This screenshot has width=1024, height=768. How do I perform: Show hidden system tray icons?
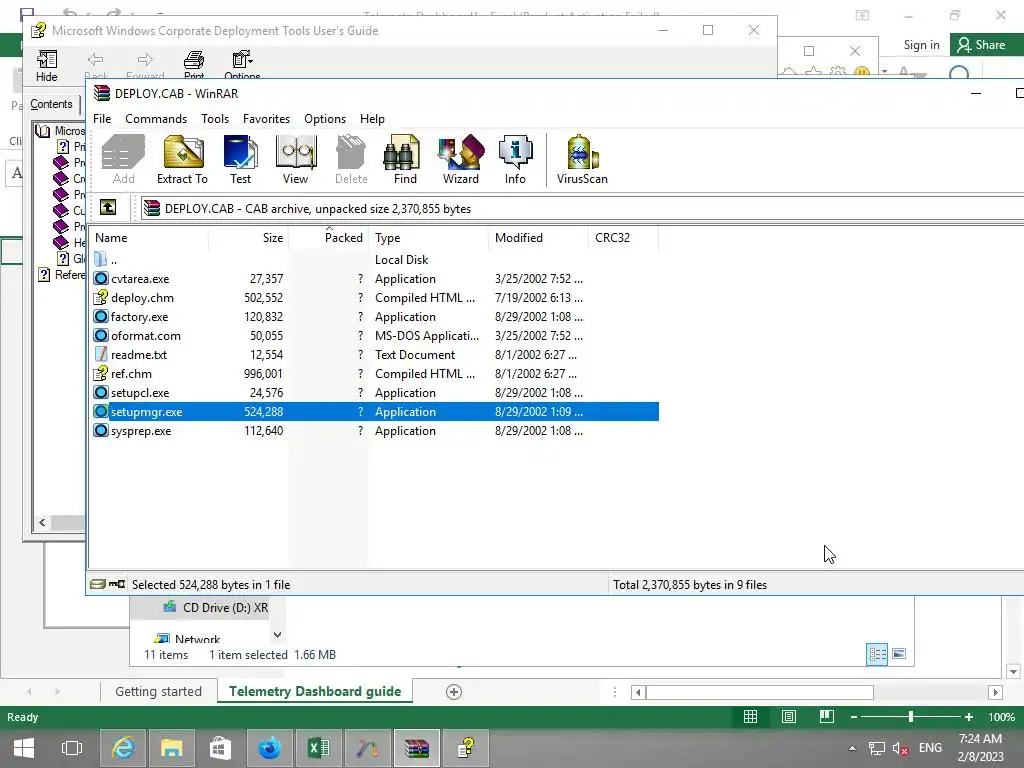(852, 748)
